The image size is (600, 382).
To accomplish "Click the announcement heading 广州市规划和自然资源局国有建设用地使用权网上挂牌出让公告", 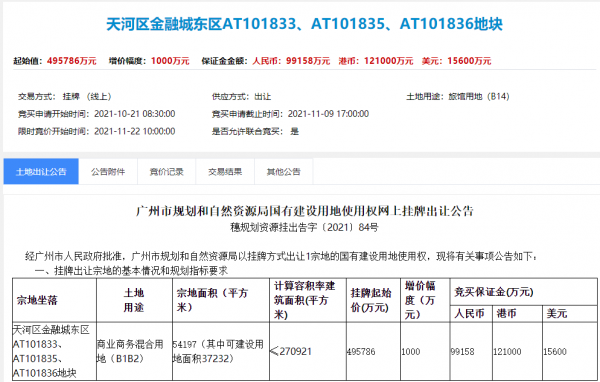I will point(305,211).
